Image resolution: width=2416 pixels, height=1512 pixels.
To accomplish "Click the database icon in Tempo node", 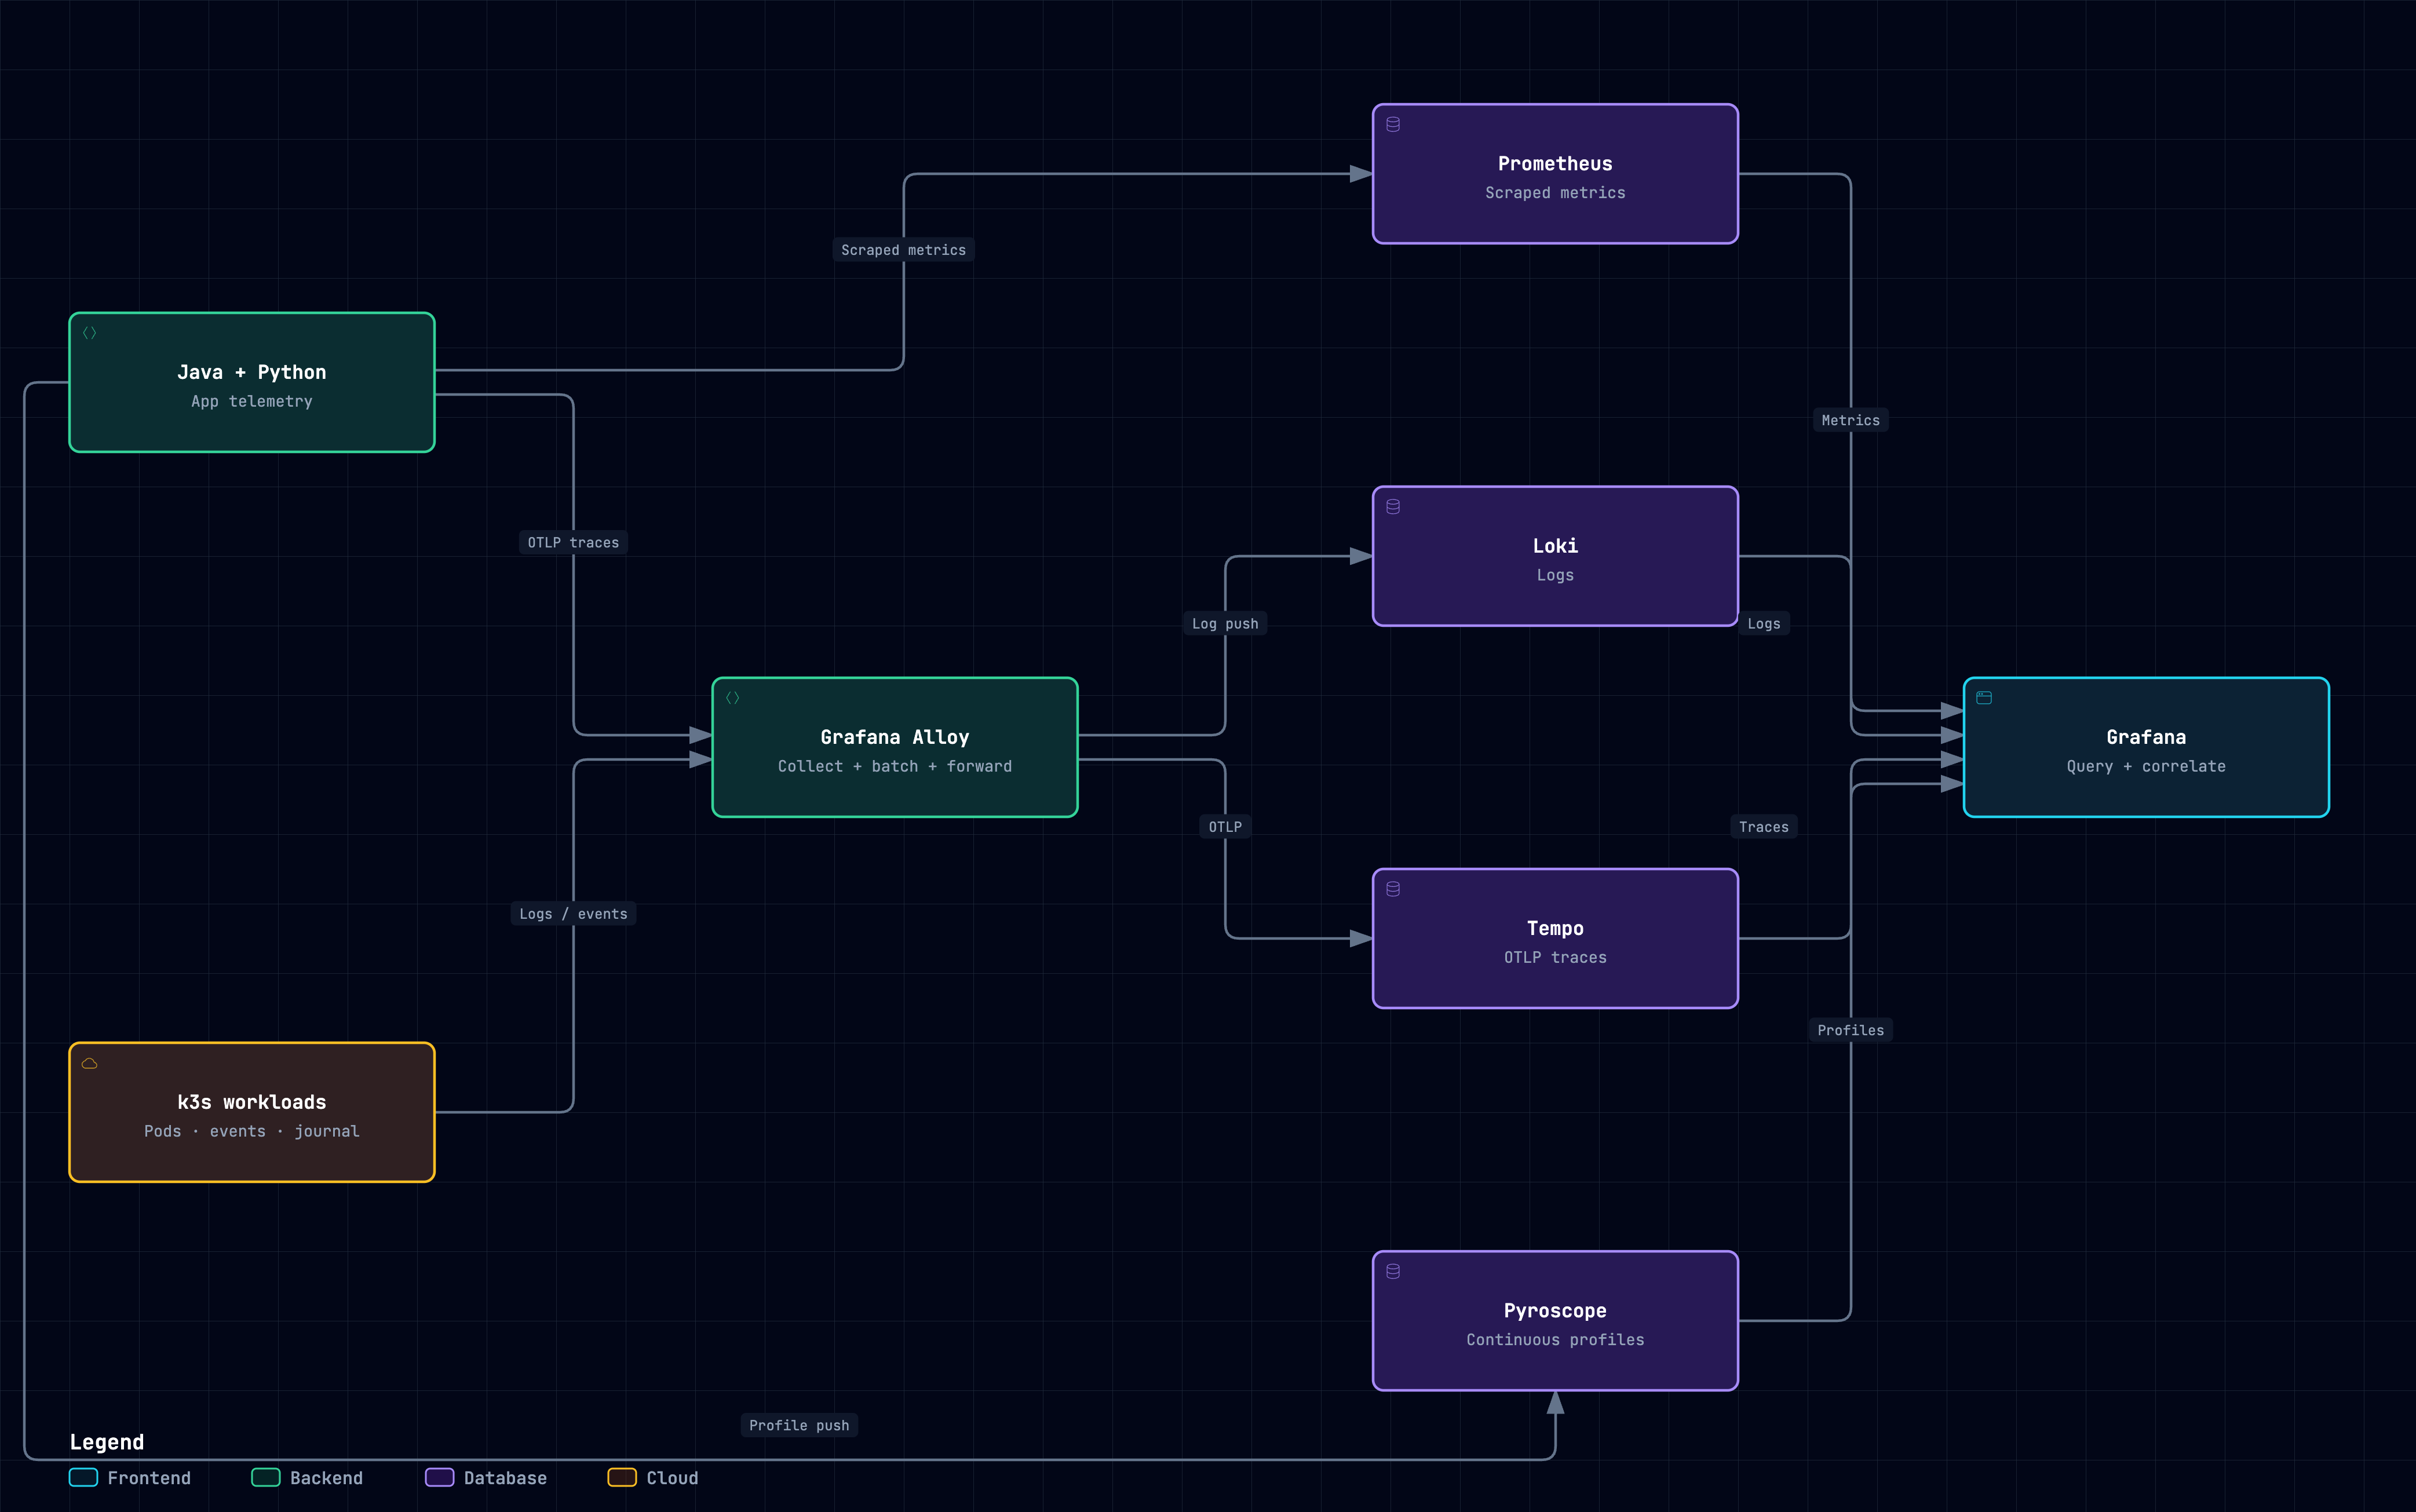I will 1393,889.
